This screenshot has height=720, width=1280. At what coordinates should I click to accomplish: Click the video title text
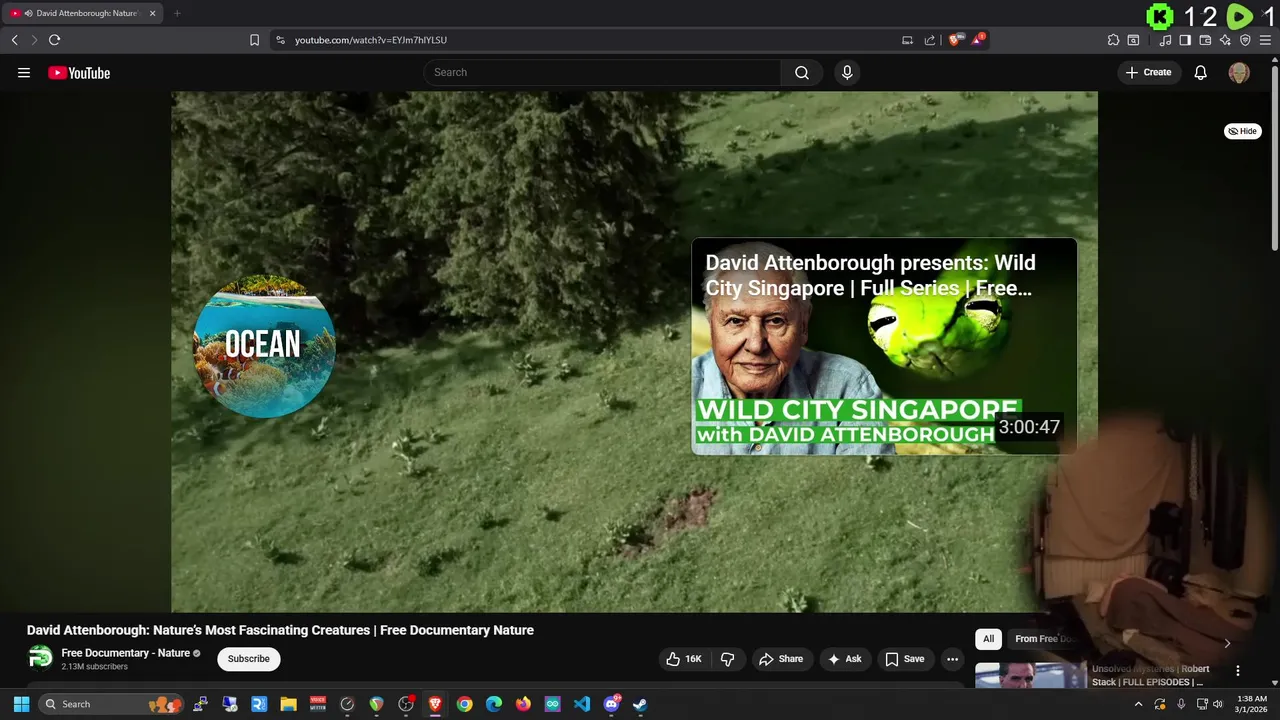click(x=280, y=630)
